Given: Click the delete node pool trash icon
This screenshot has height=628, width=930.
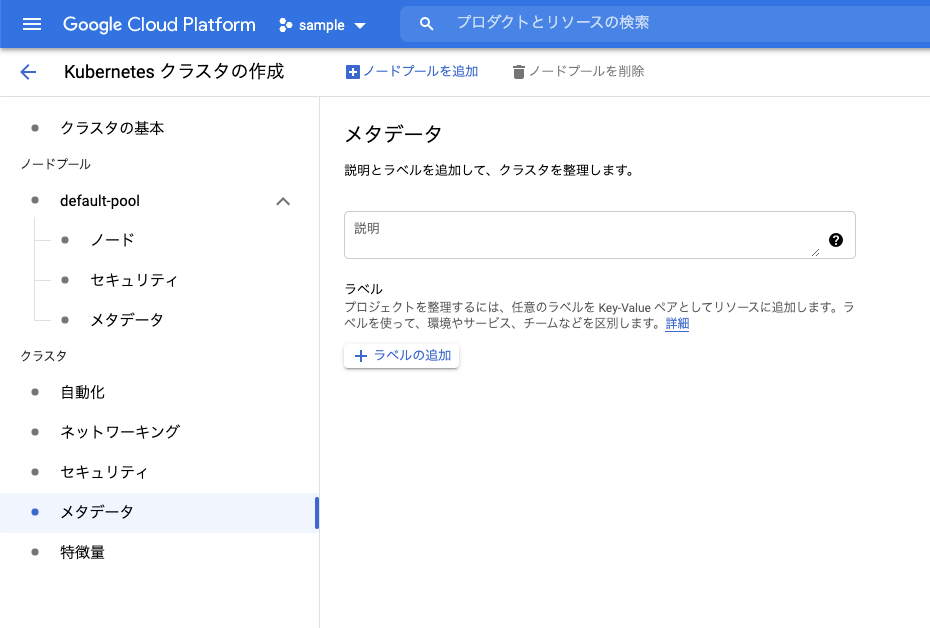Looking at the screenshot, I should point(519,71).
